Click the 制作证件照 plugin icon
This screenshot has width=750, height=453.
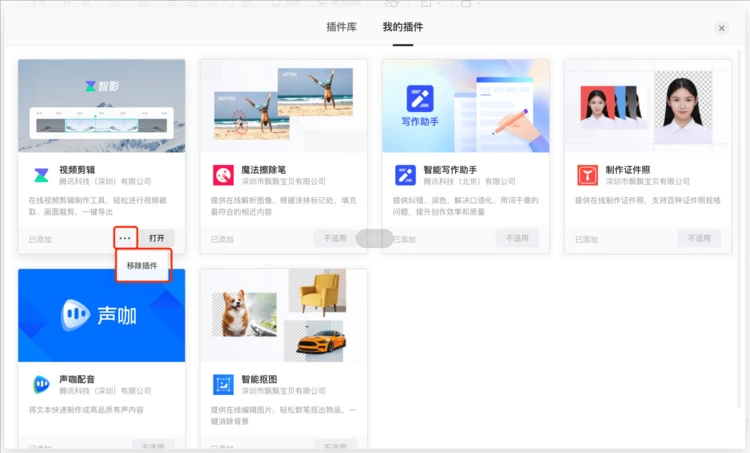587,175
